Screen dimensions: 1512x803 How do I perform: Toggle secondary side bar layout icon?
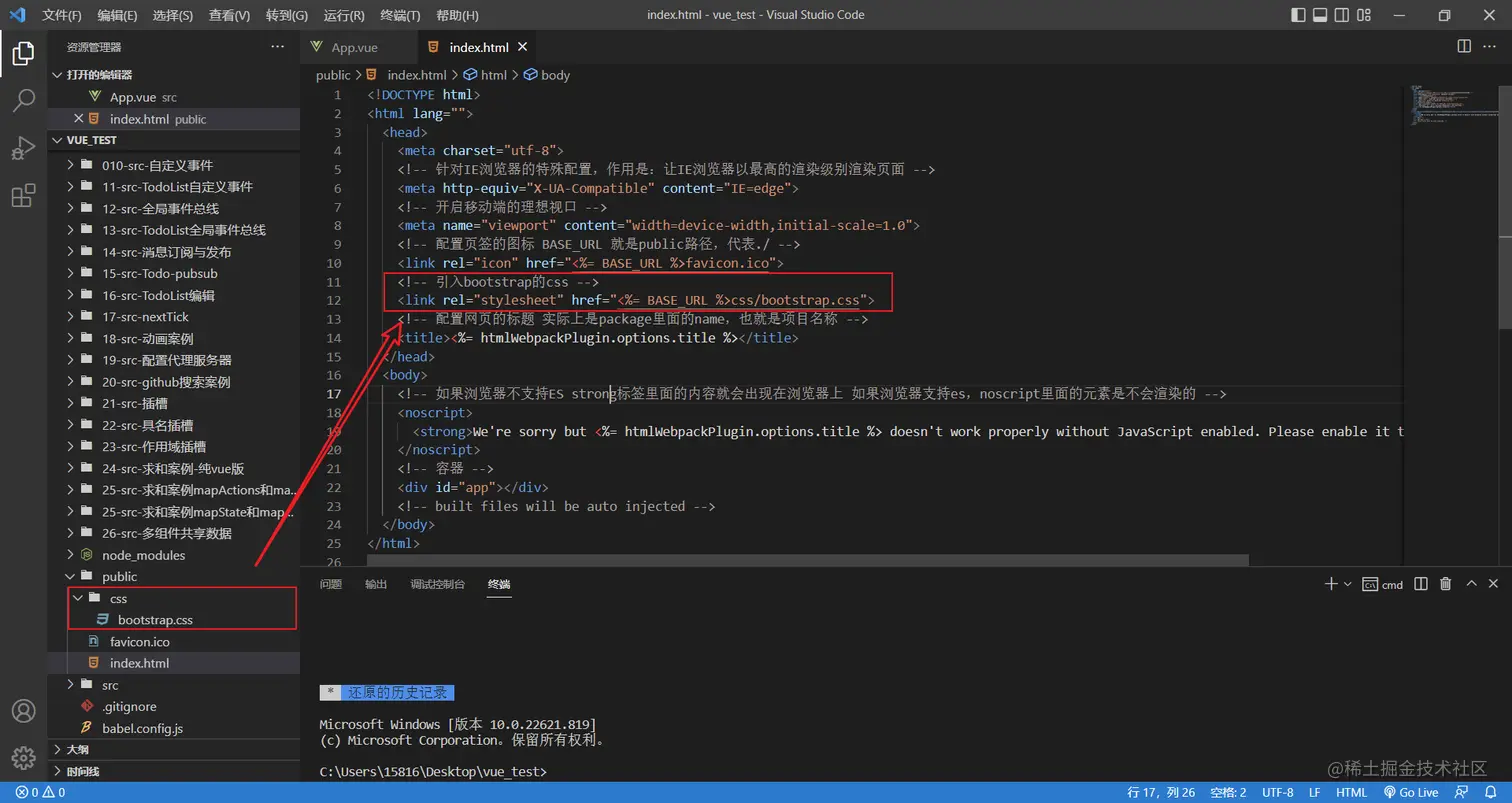pyautogui.click(x=1341, y=15)
